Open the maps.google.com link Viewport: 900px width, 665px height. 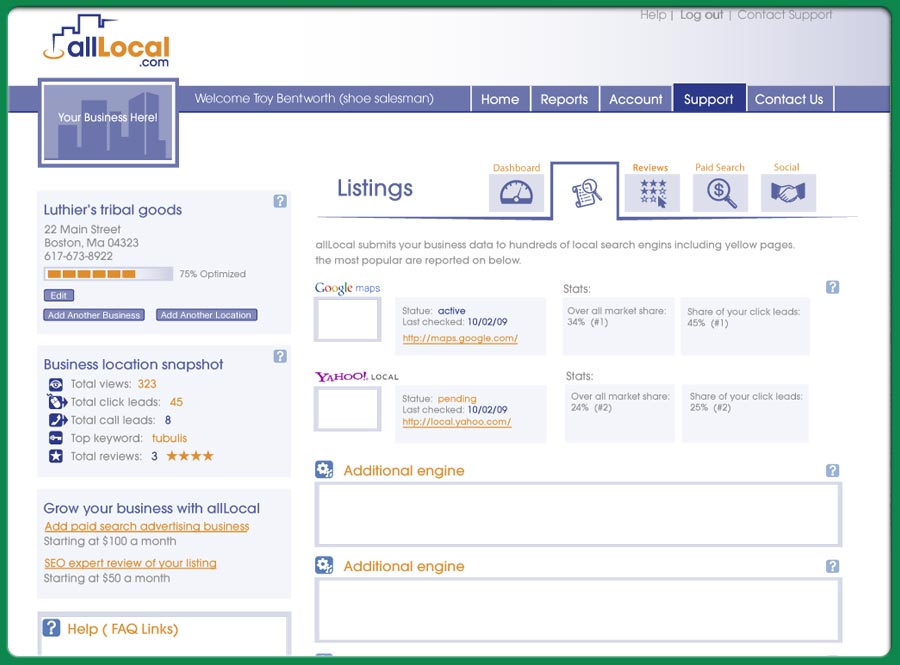pos(460,338)
